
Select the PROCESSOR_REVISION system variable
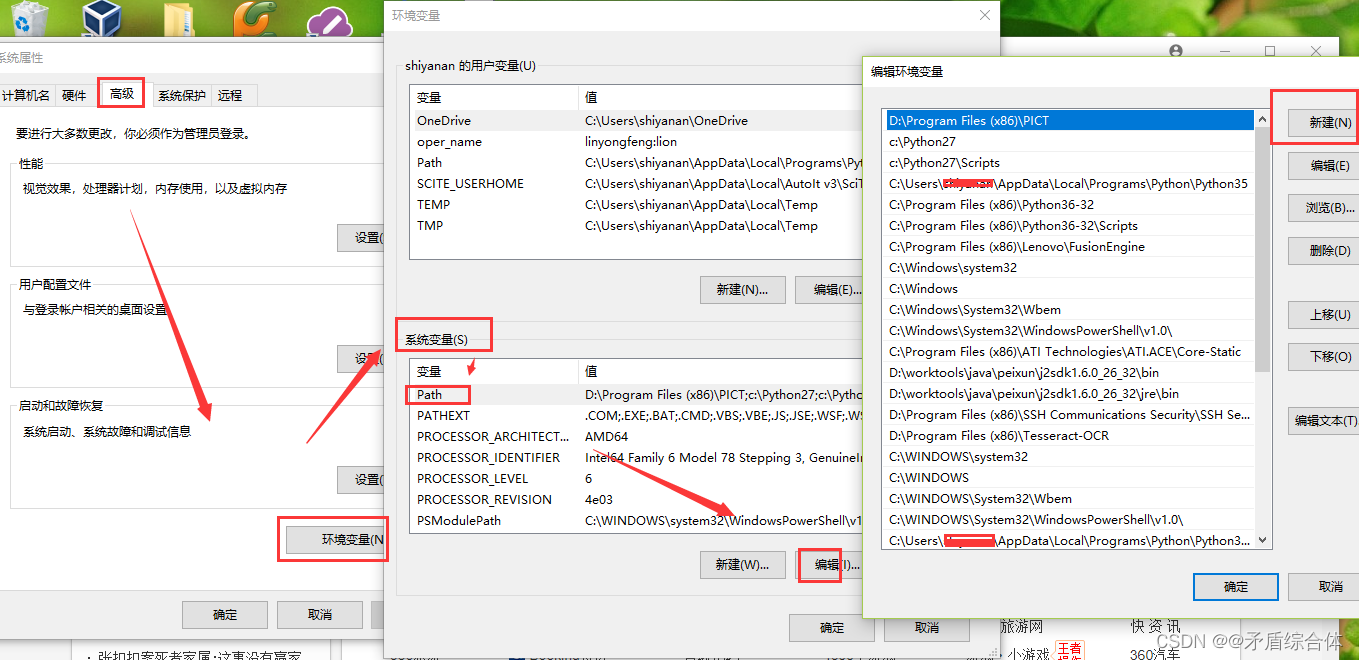click(636, 499)
